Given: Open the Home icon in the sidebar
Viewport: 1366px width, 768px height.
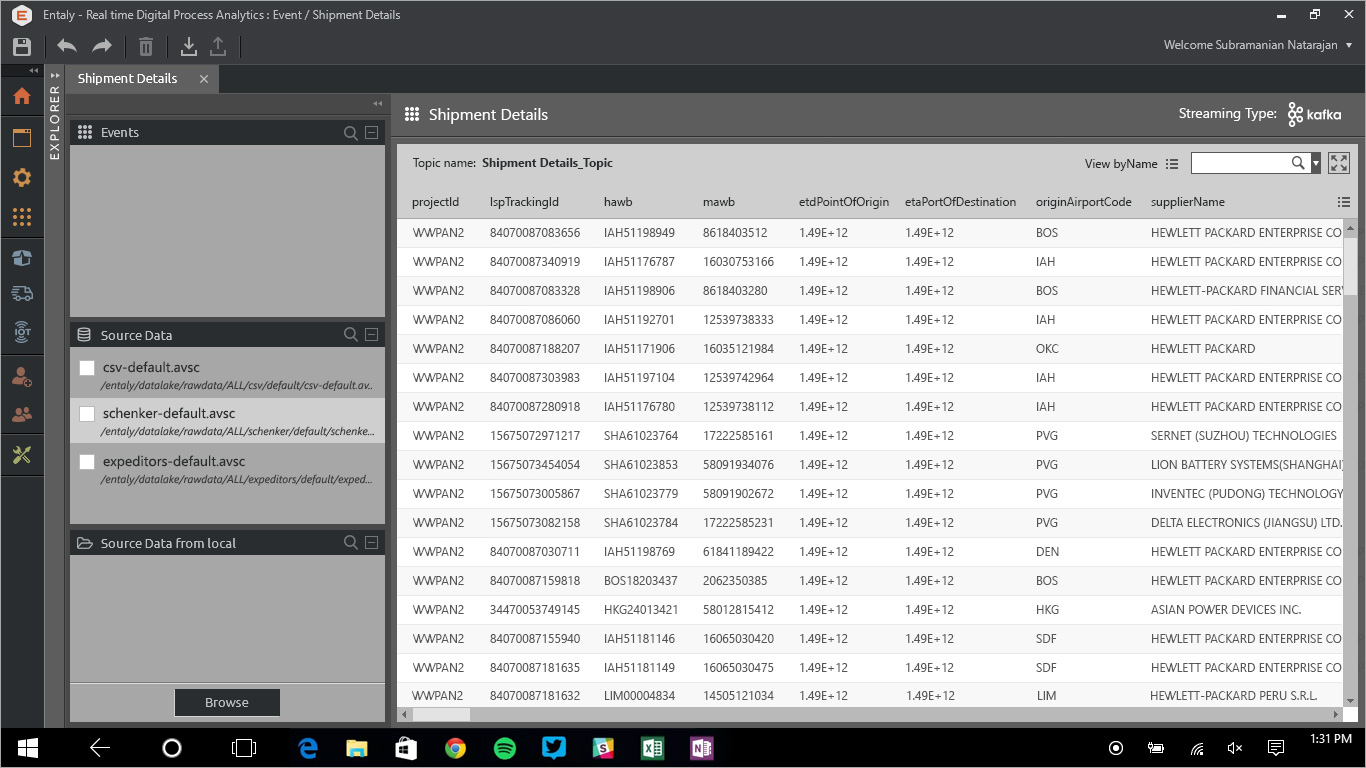Looking at the screenshot, I should pyautogui.click(x=22, y=96).
